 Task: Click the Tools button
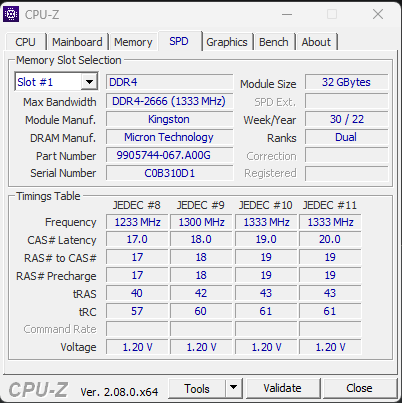(x=197, y=388)
